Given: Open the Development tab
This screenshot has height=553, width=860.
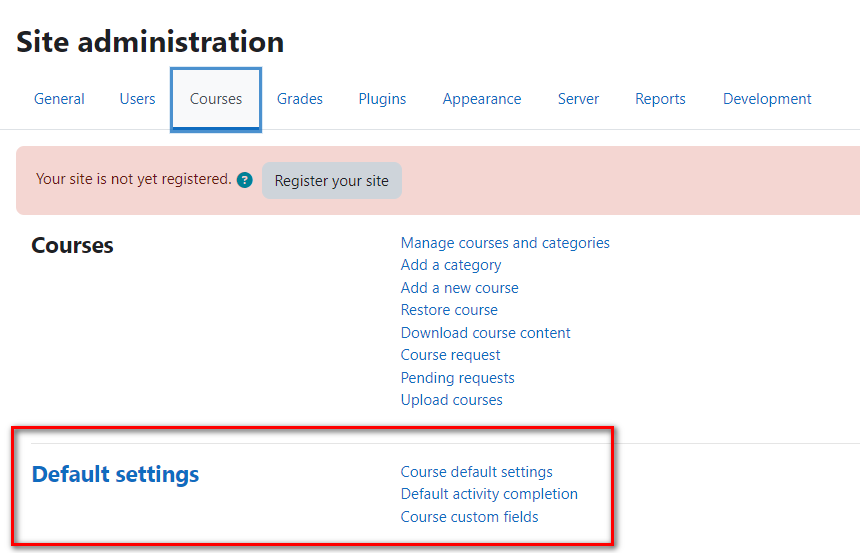Looking at the screenshot, I should point(767,99).
